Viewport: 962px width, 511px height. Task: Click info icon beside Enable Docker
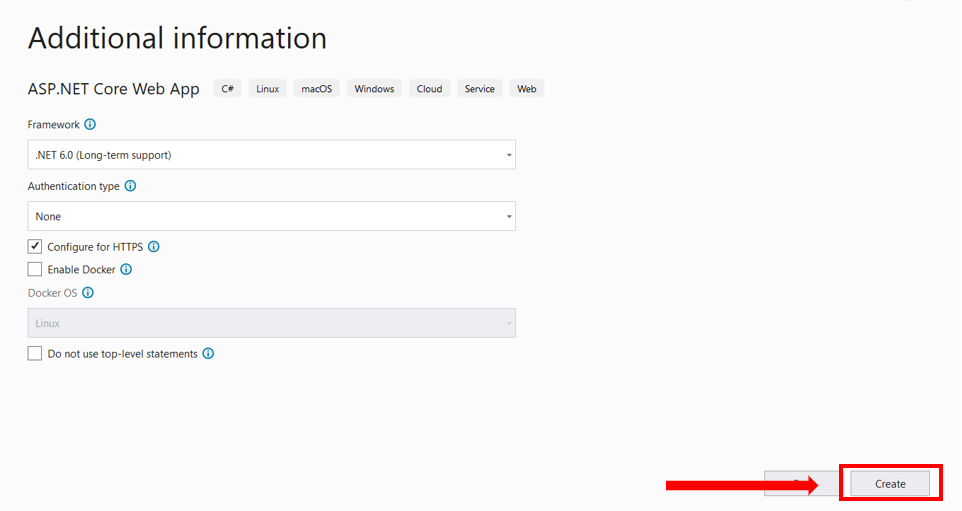tap(126, 269)
